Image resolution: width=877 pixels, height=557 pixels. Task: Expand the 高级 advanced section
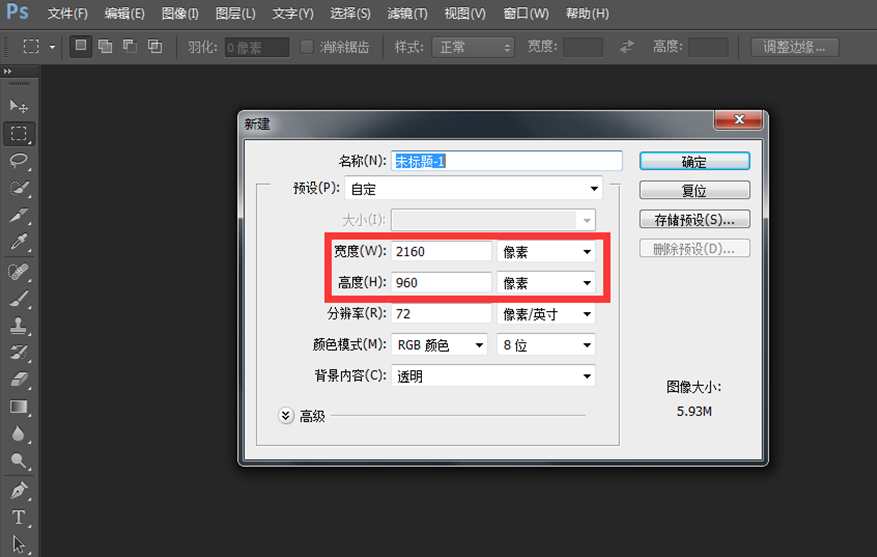pyautogui.click(x=286, y=416)
